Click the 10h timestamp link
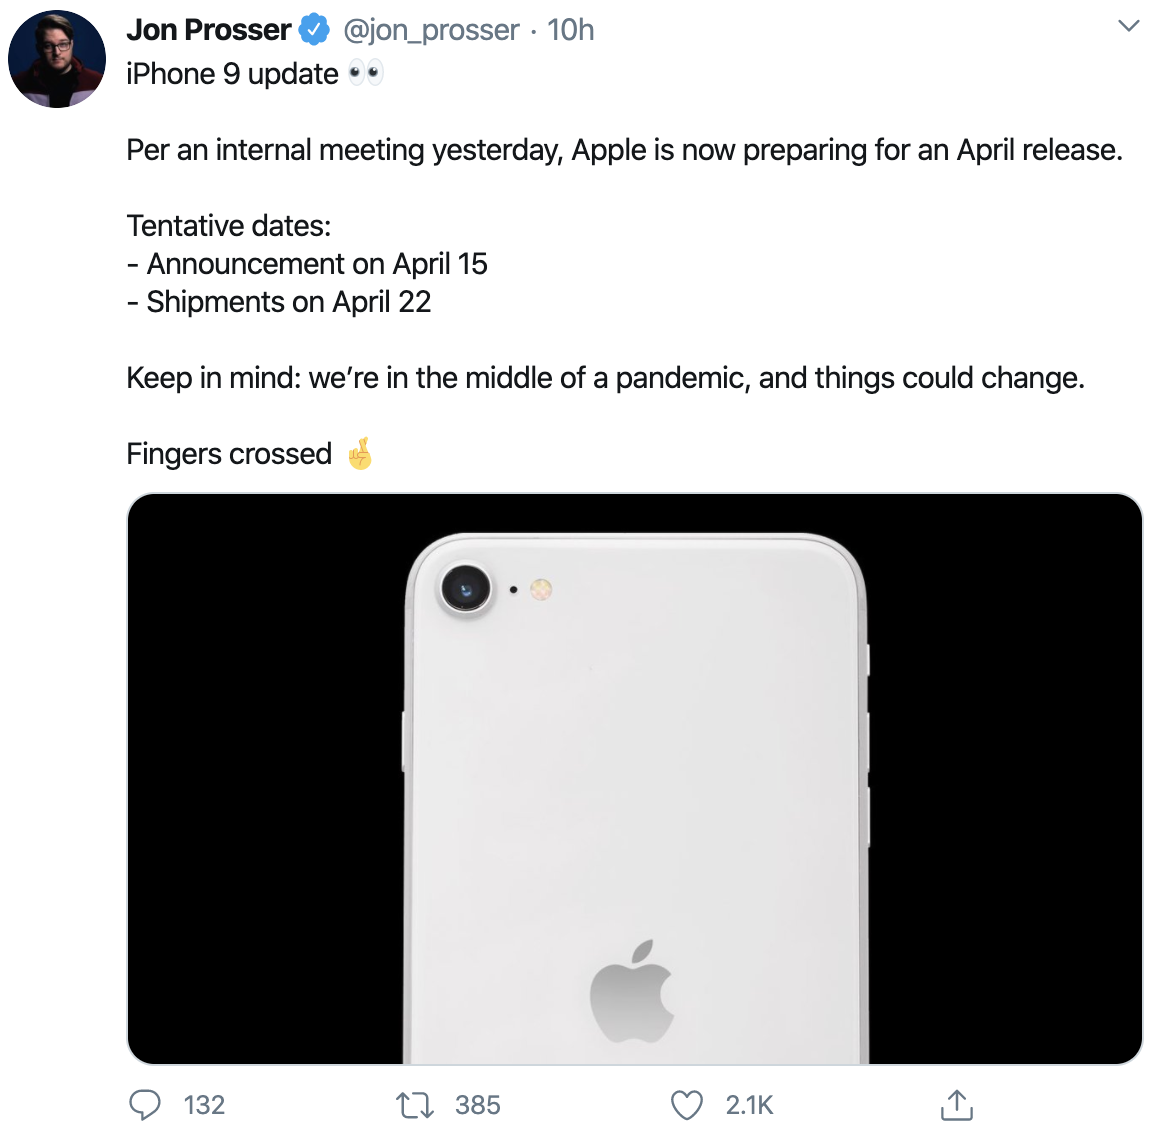Image resolution: width=1168 pixels, height=1140 pixels. [571, 30]
